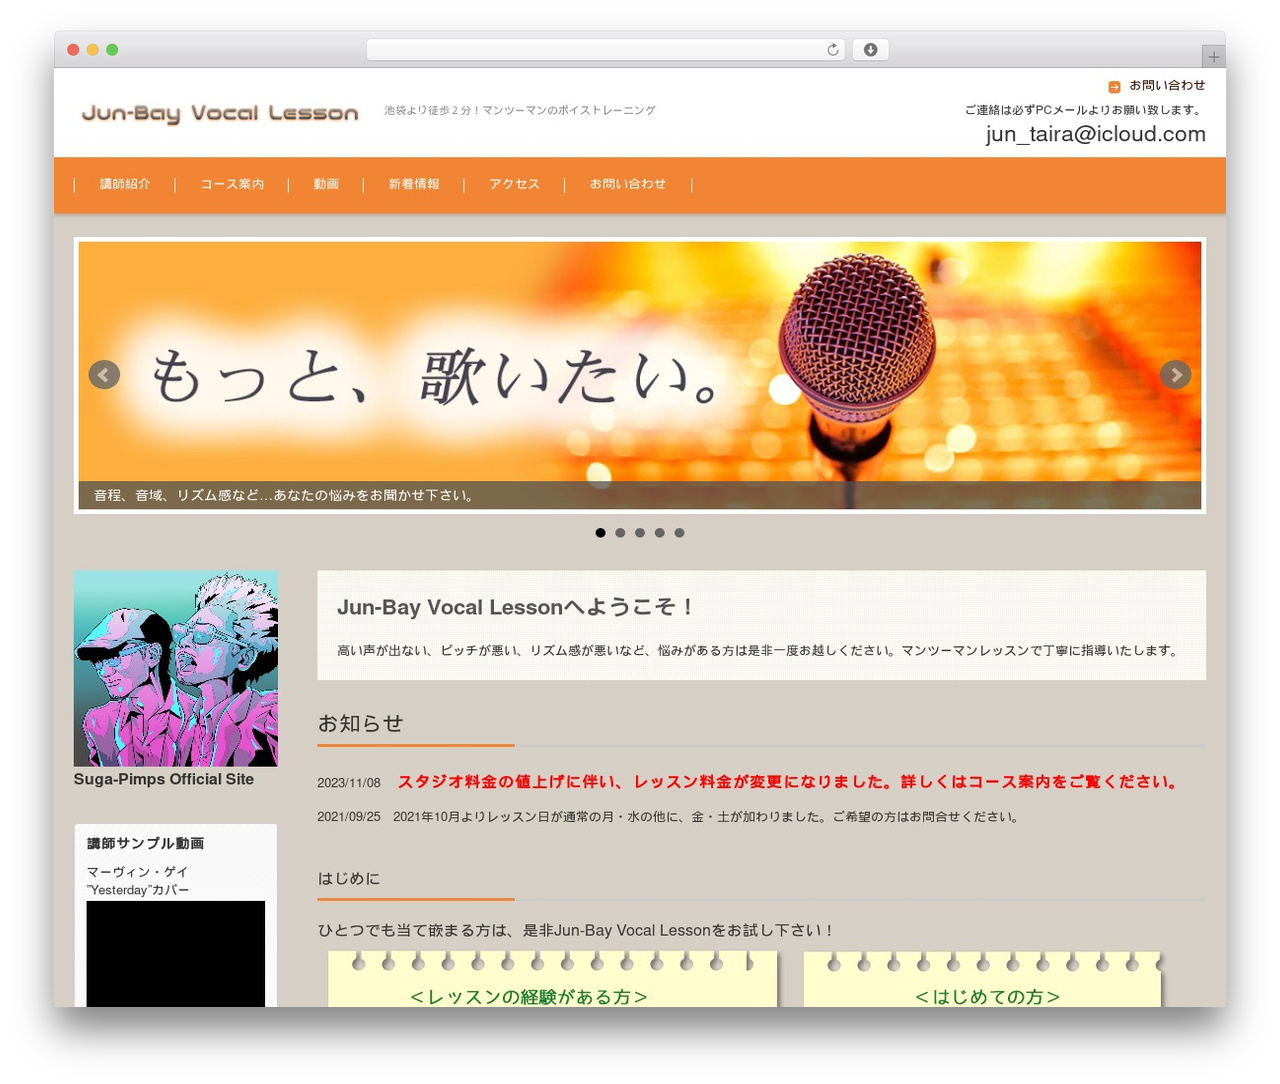Navigate to the アクセス menu page

(x=514, y=184)
